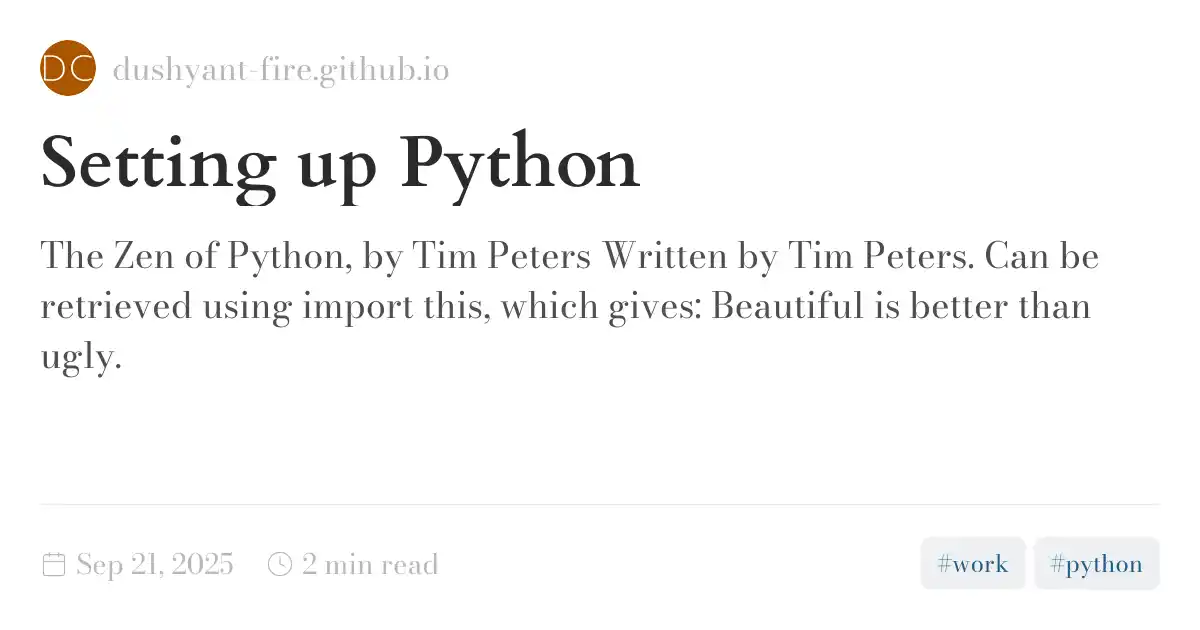Click "Beautiful is better than" in description
The image size is (1200, 630).
[x=900, y=307]
